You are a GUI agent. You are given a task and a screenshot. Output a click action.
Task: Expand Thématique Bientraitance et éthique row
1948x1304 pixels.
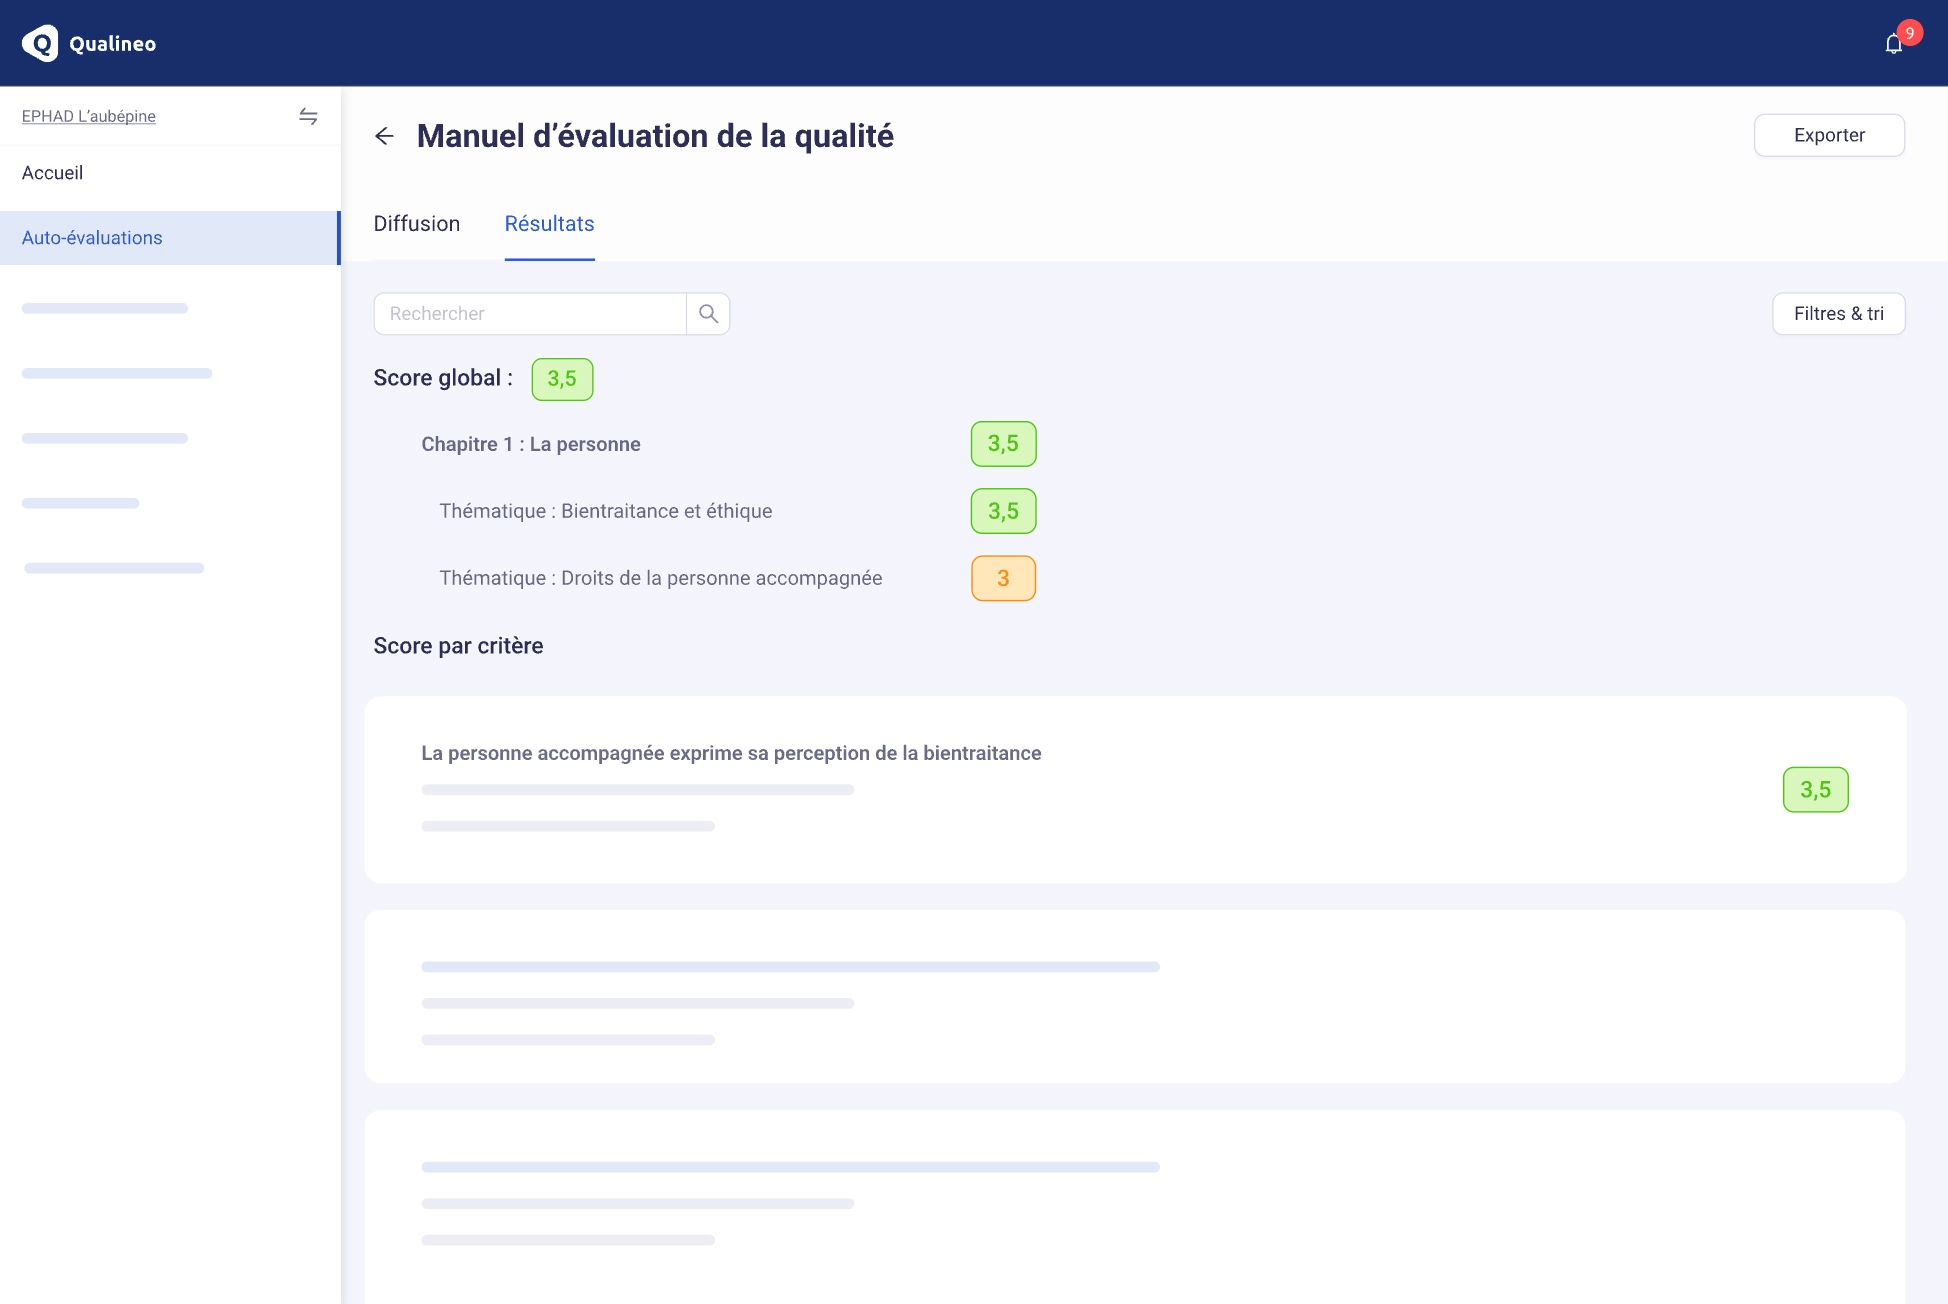point(605,511)
